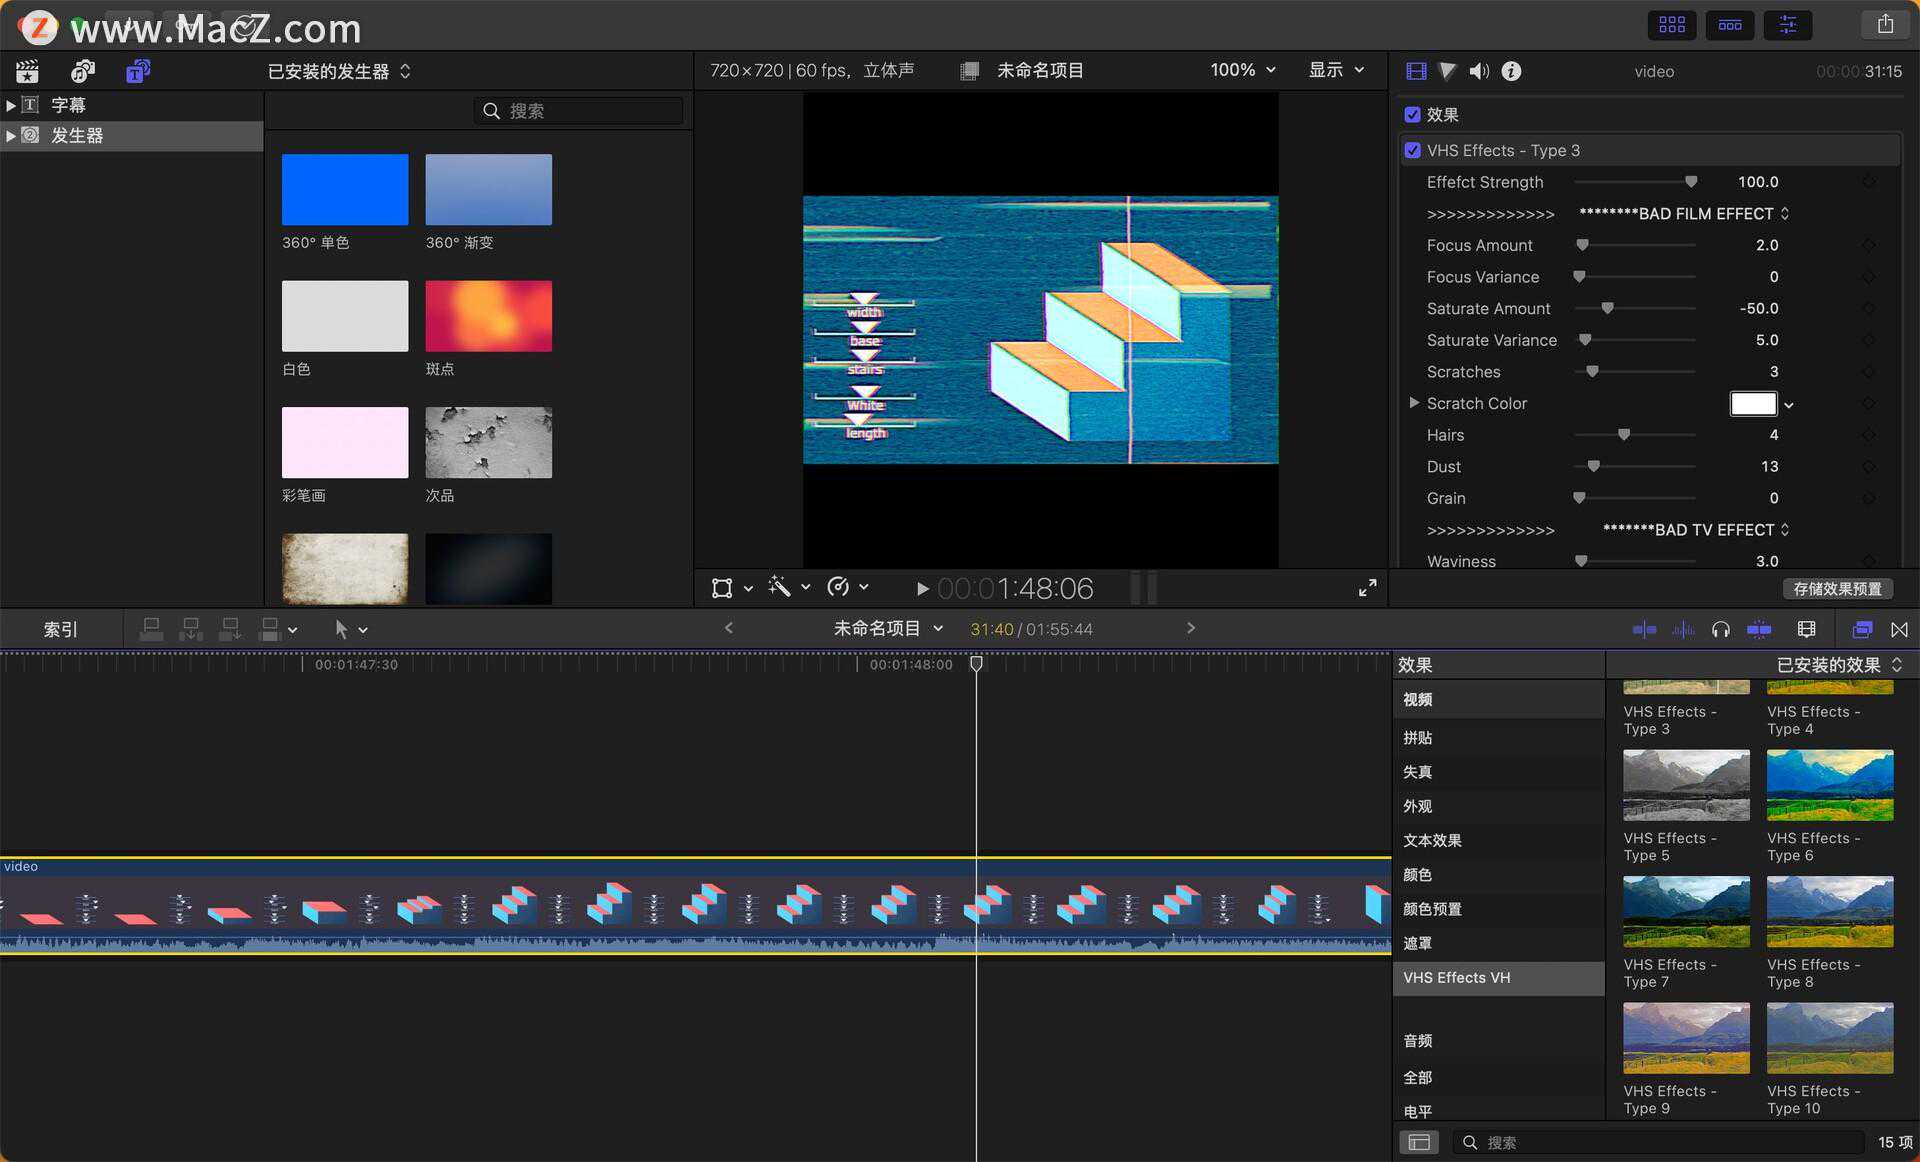Viewport: 1920px width, 1162px height.
Task: Expand the Scratch Color disclosure triangle
Action: (1413, 402)
